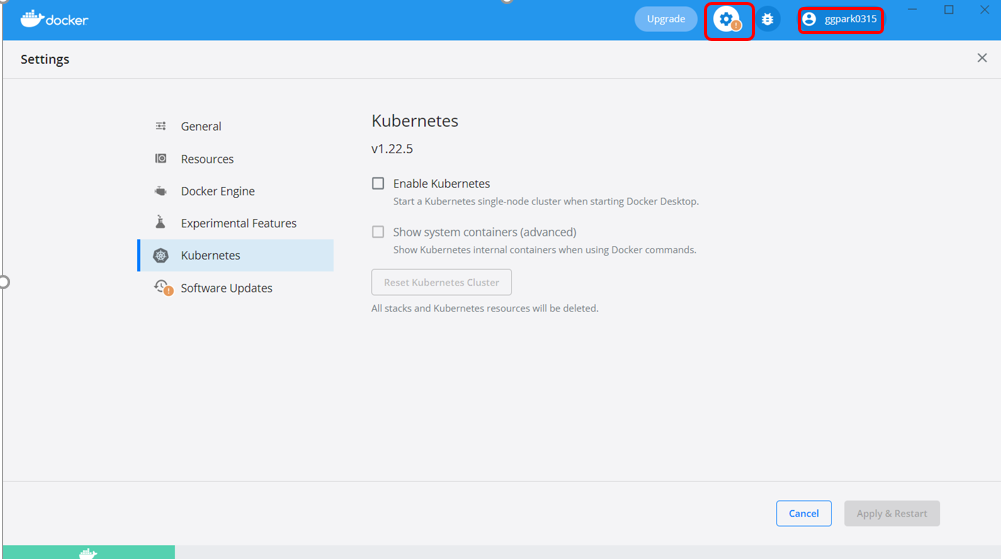Image resolution: width=1001 pixels, height=559 pixels.
Task: Click the Docker Engine whale icon
Action: click(161, 191)
